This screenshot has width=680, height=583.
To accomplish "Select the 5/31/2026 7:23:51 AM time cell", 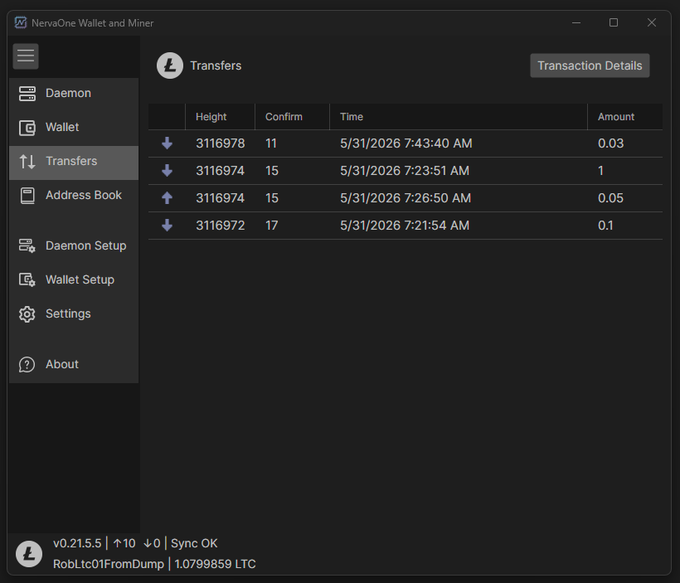I will tap(405, 170).
